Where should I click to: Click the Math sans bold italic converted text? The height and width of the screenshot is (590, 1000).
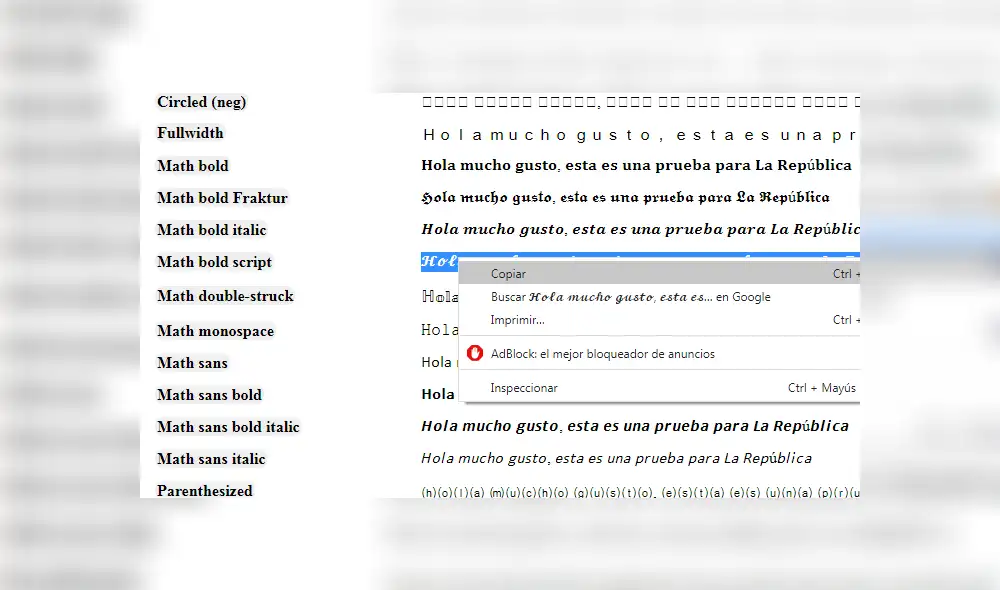635,426
